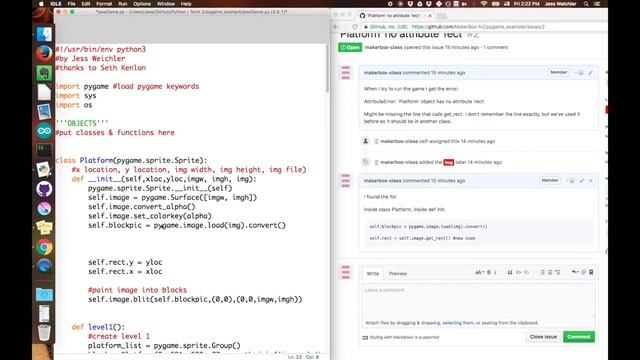
Task: Edit the 'I found the fix' comment
Action: pyautogui.click(x=582, y=180)
